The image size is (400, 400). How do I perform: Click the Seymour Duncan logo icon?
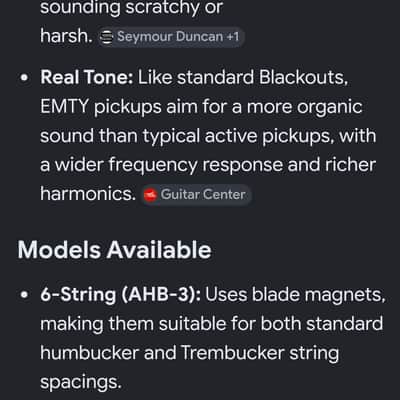point(107,37)
